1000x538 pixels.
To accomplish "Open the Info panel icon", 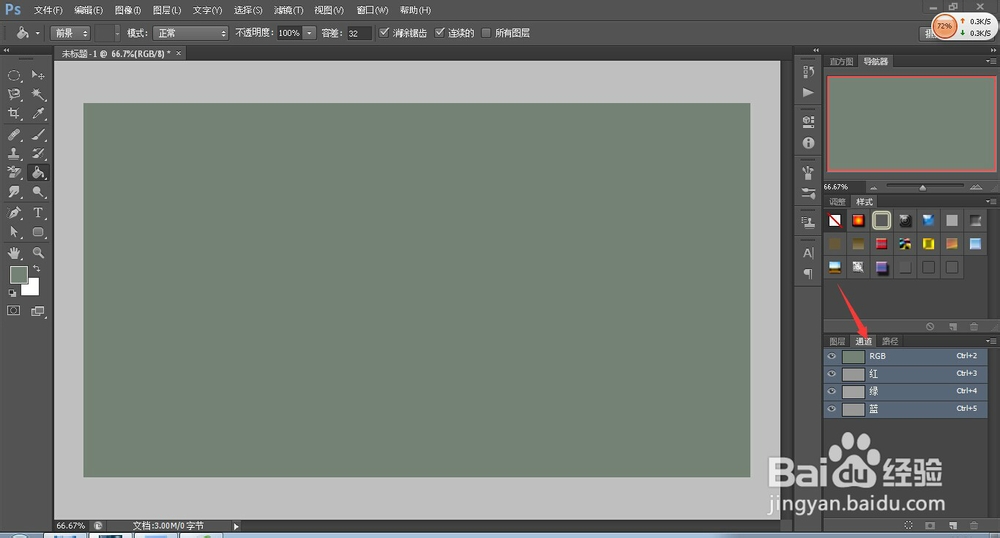I will click(x=809, y=143).
